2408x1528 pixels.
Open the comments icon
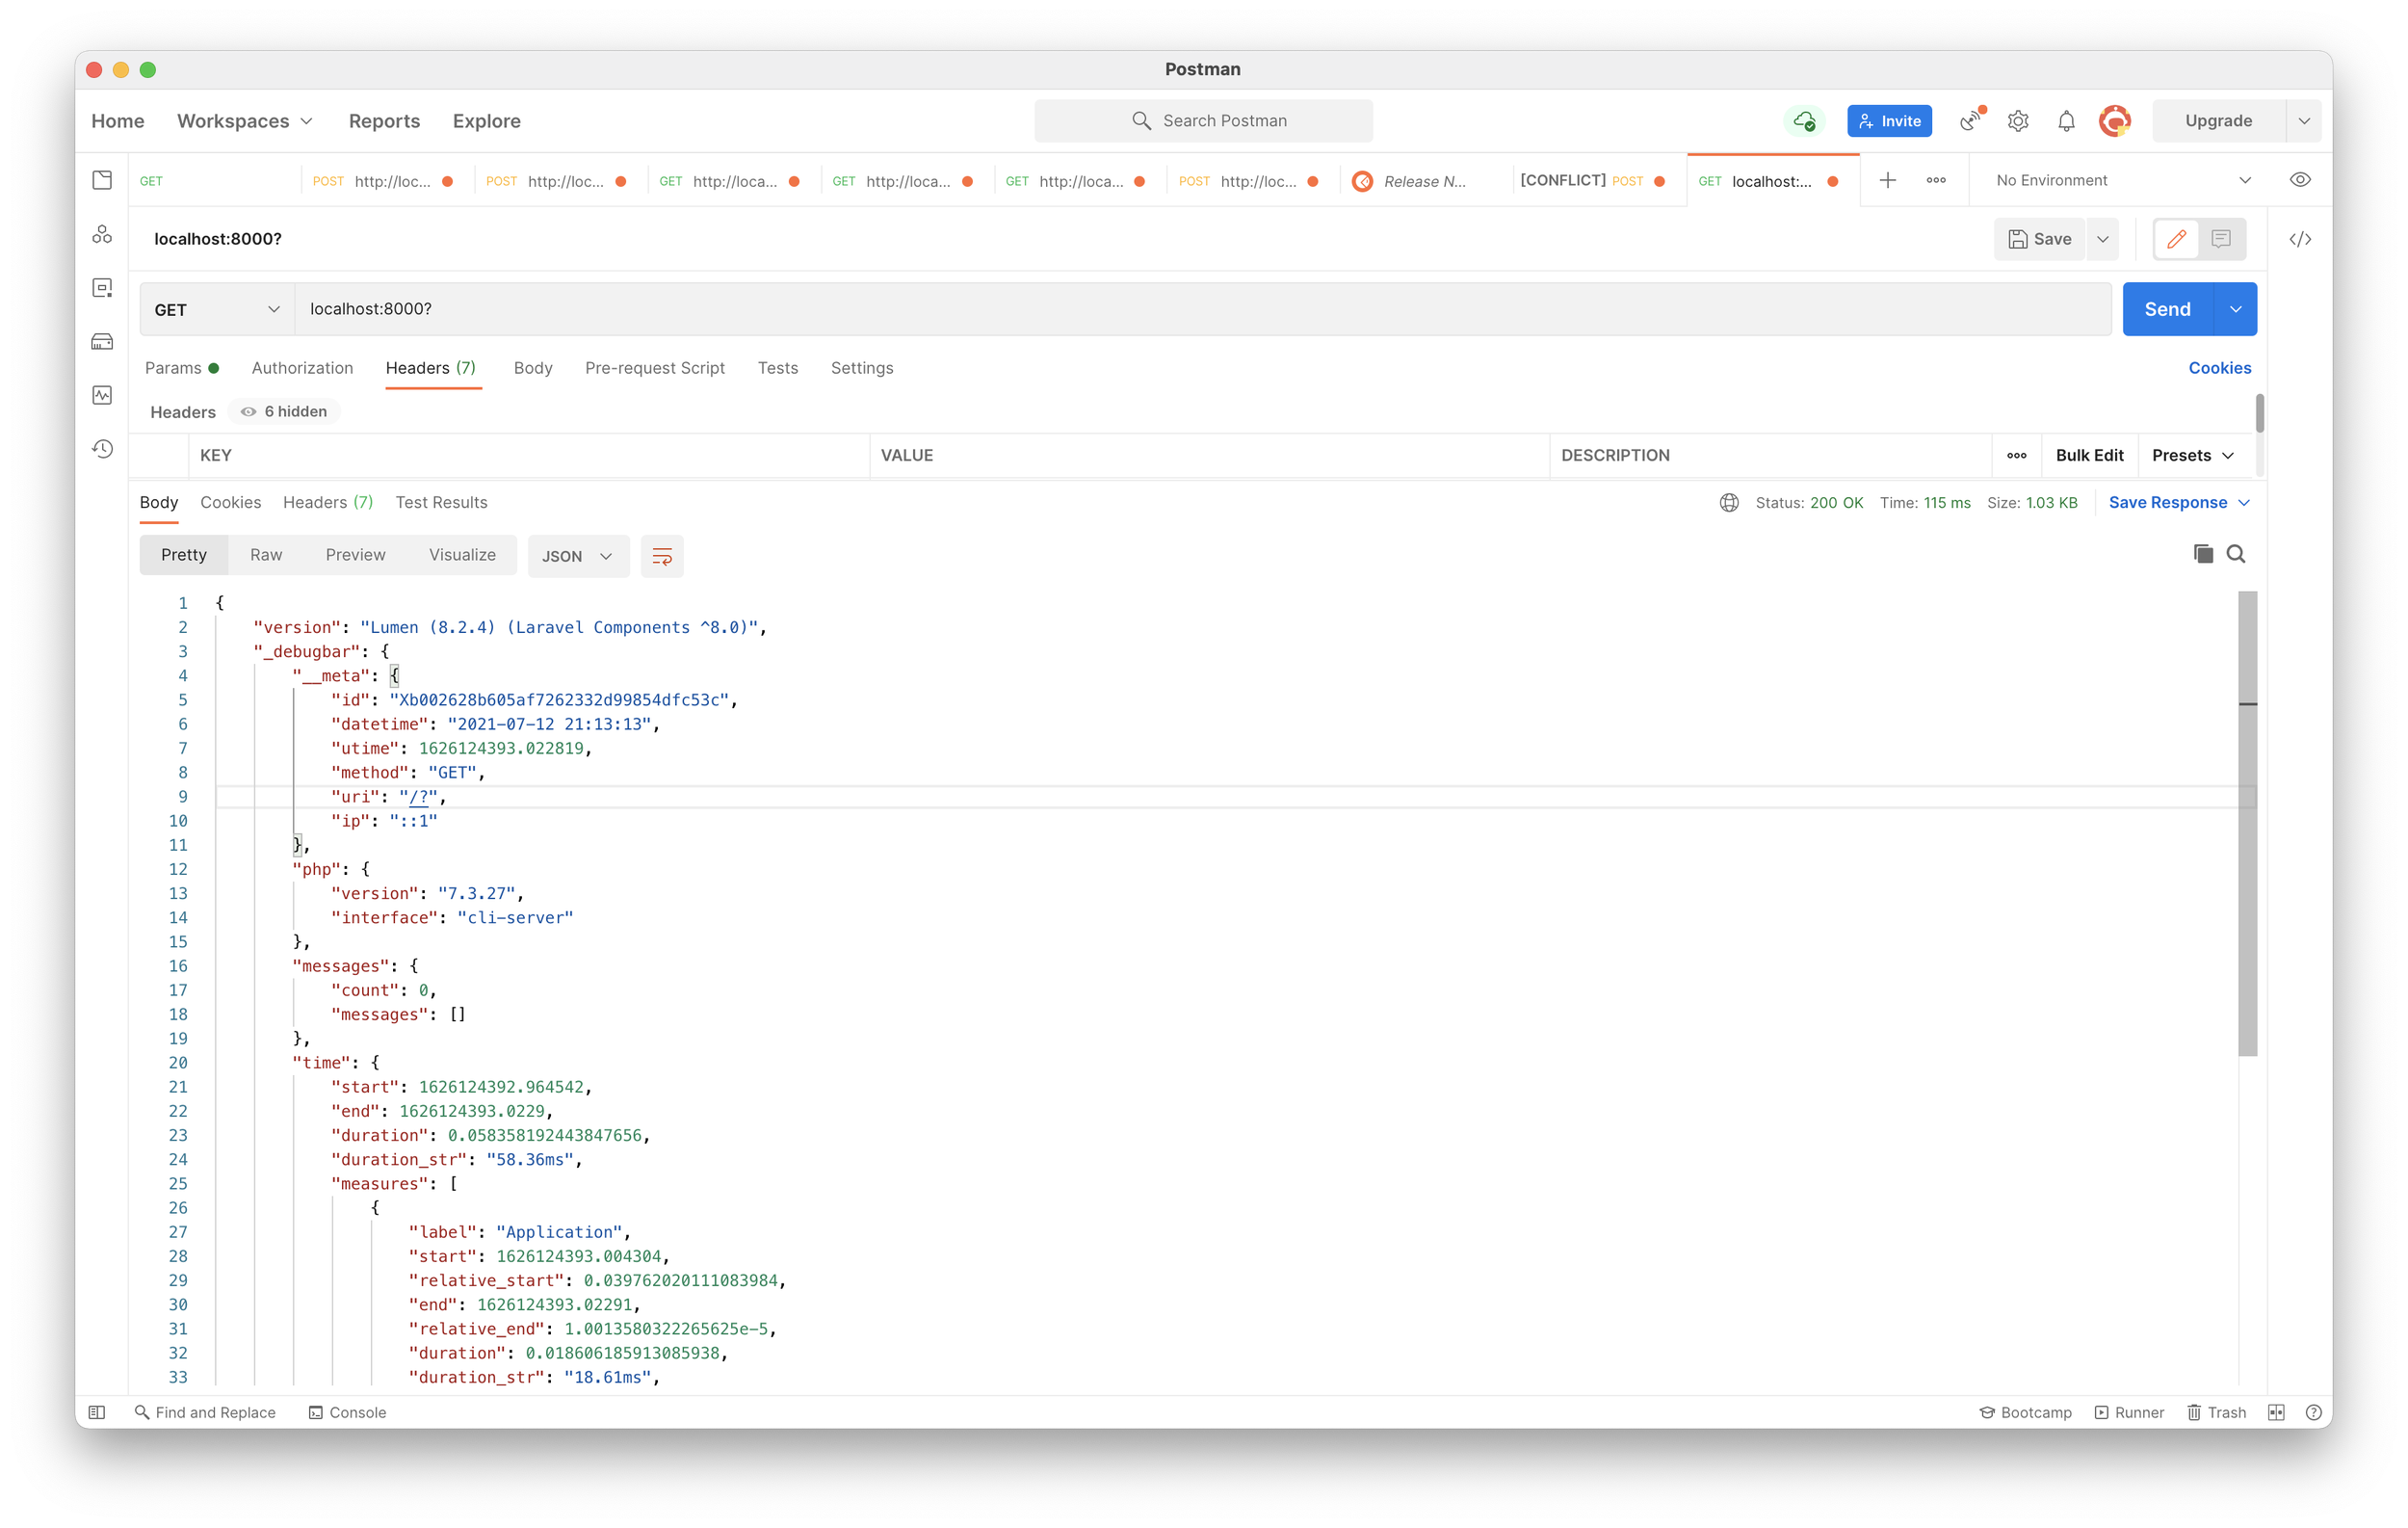pos(2221,239)
